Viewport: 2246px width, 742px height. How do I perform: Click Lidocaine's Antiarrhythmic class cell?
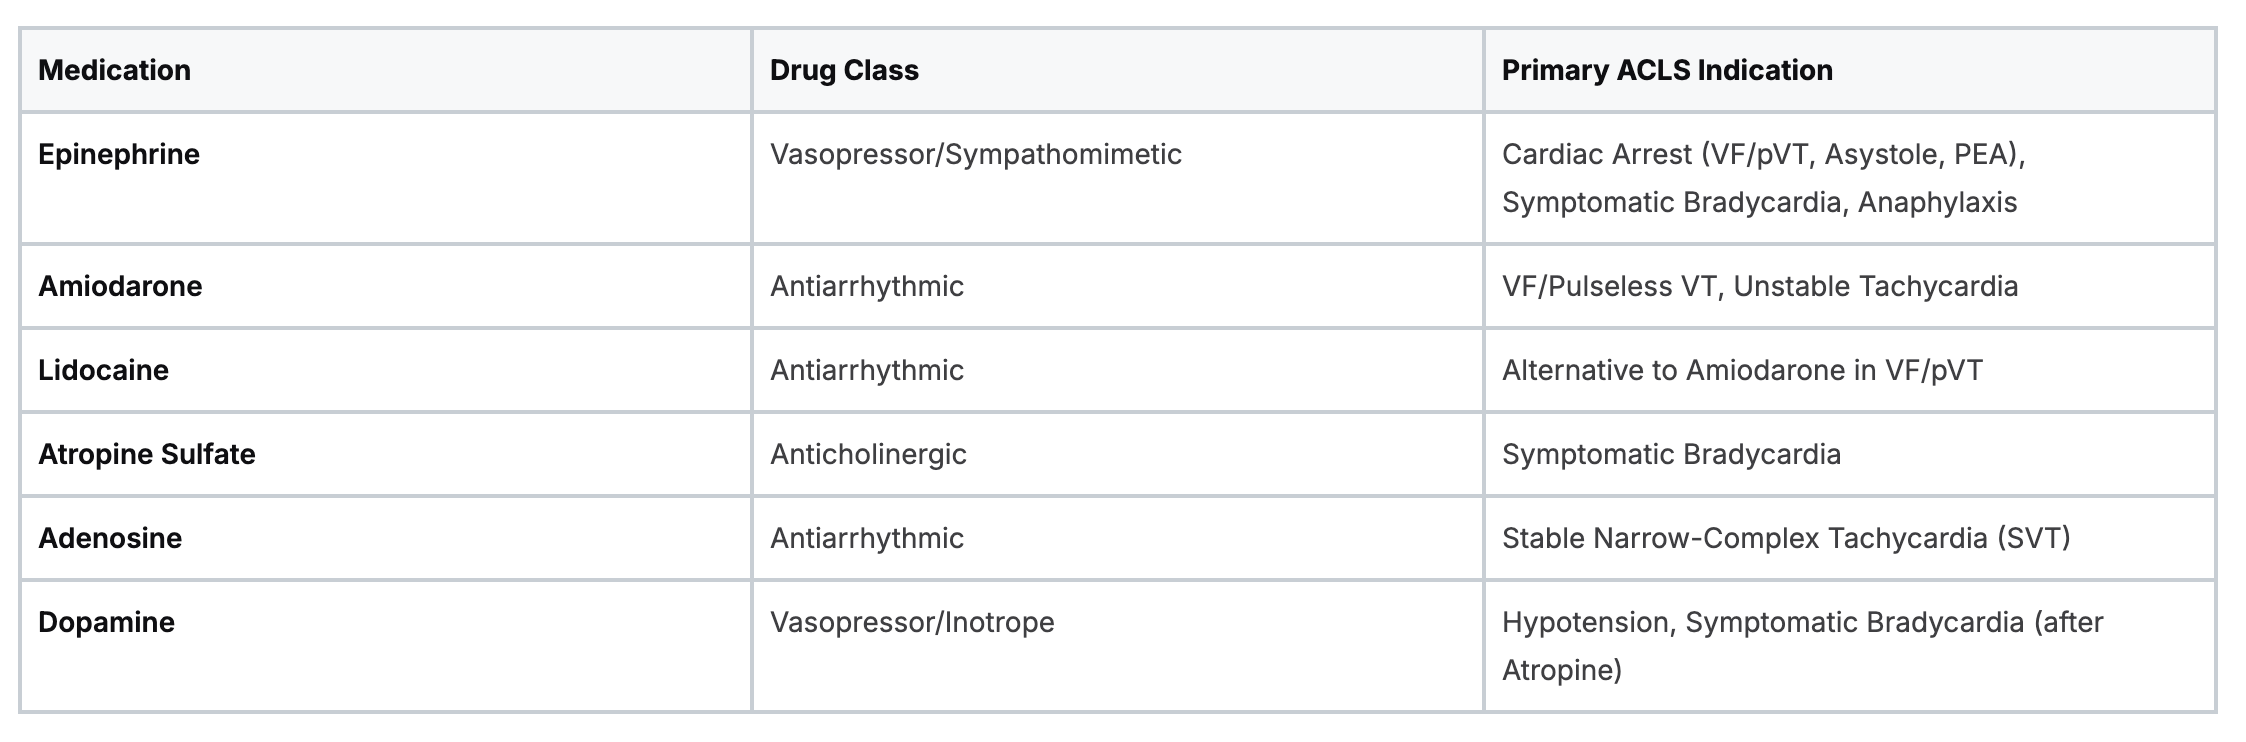866,370
